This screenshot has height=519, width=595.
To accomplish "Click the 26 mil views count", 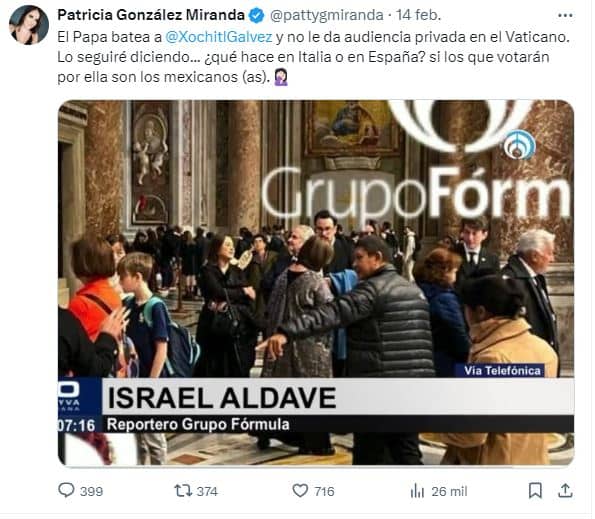I will pos(449,491).
